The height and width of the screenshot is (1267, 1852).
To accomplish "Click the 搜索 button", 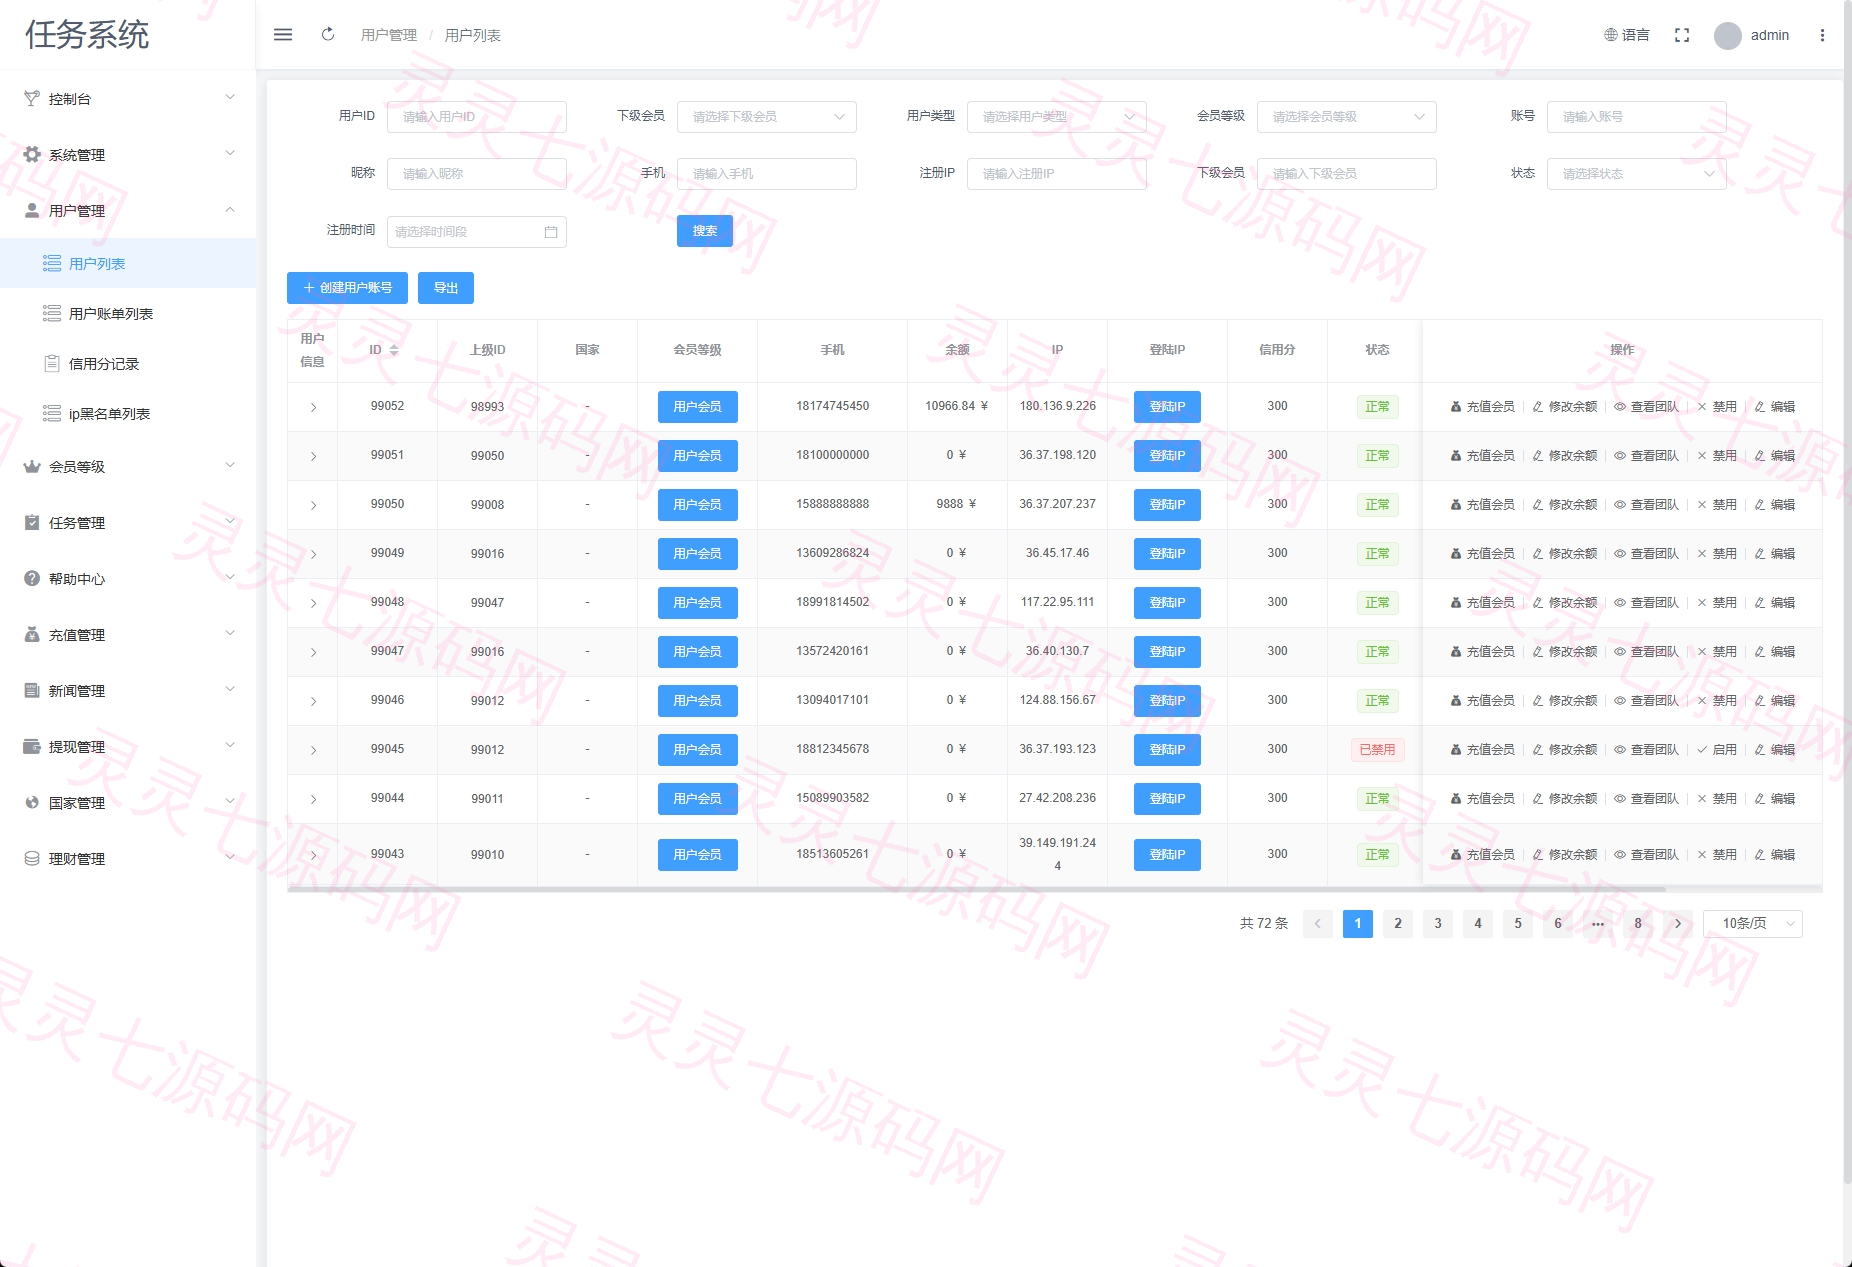I will [x=705, y=231].
